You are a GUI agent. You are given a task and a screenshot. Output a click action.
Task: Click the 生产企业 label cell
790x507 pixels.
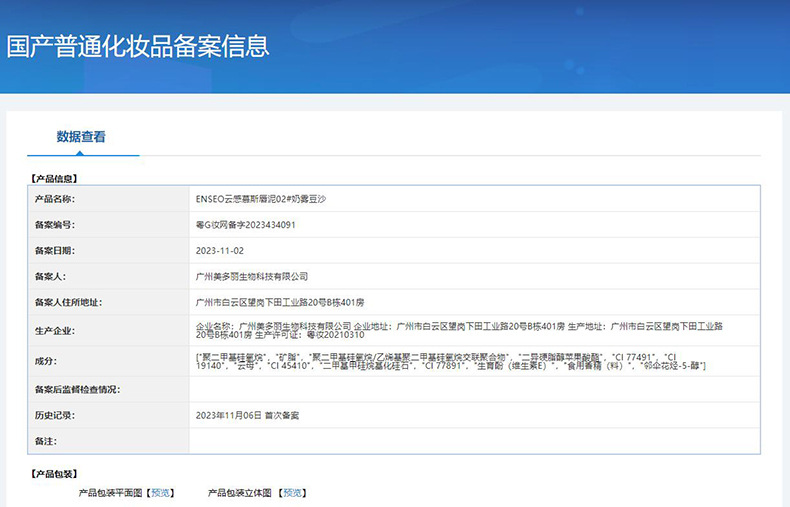pyautogui.click(x=109, y=331)
